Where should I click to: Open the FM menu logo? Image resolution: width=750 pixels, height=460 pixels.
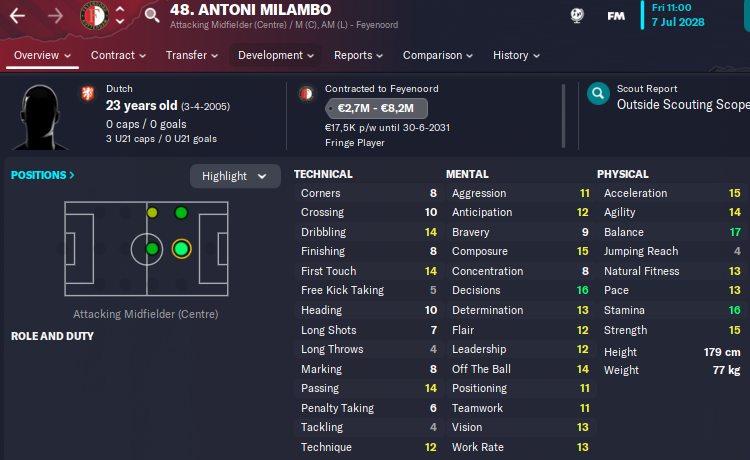(616, 16)
